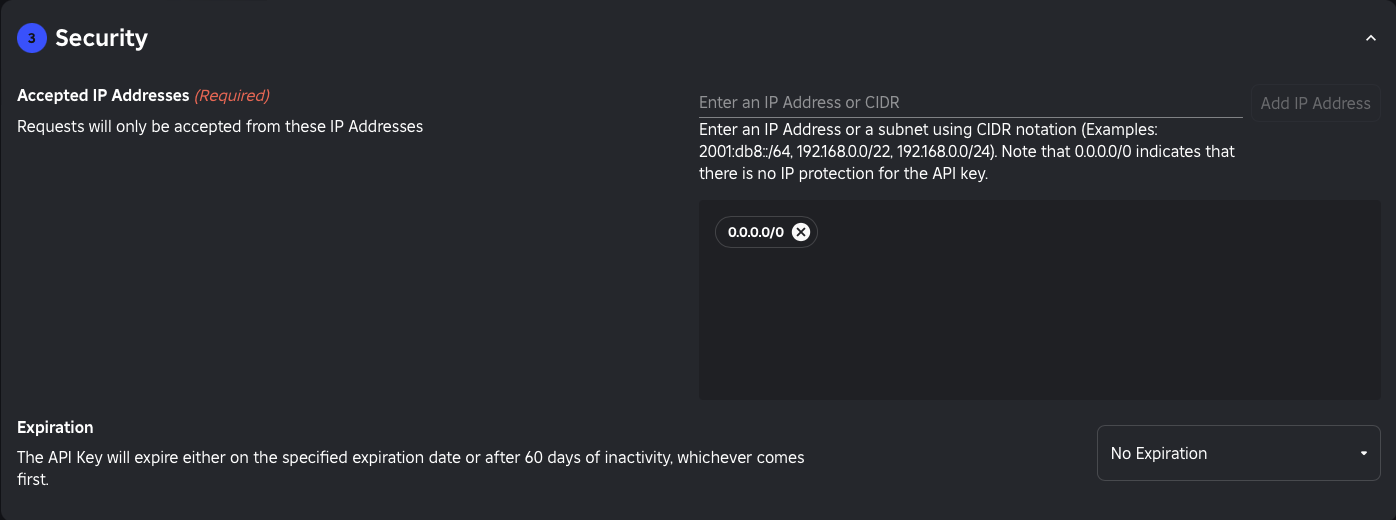
Task: Remove the 0.0.0.0/0 IP address chip
Action: 801,232
